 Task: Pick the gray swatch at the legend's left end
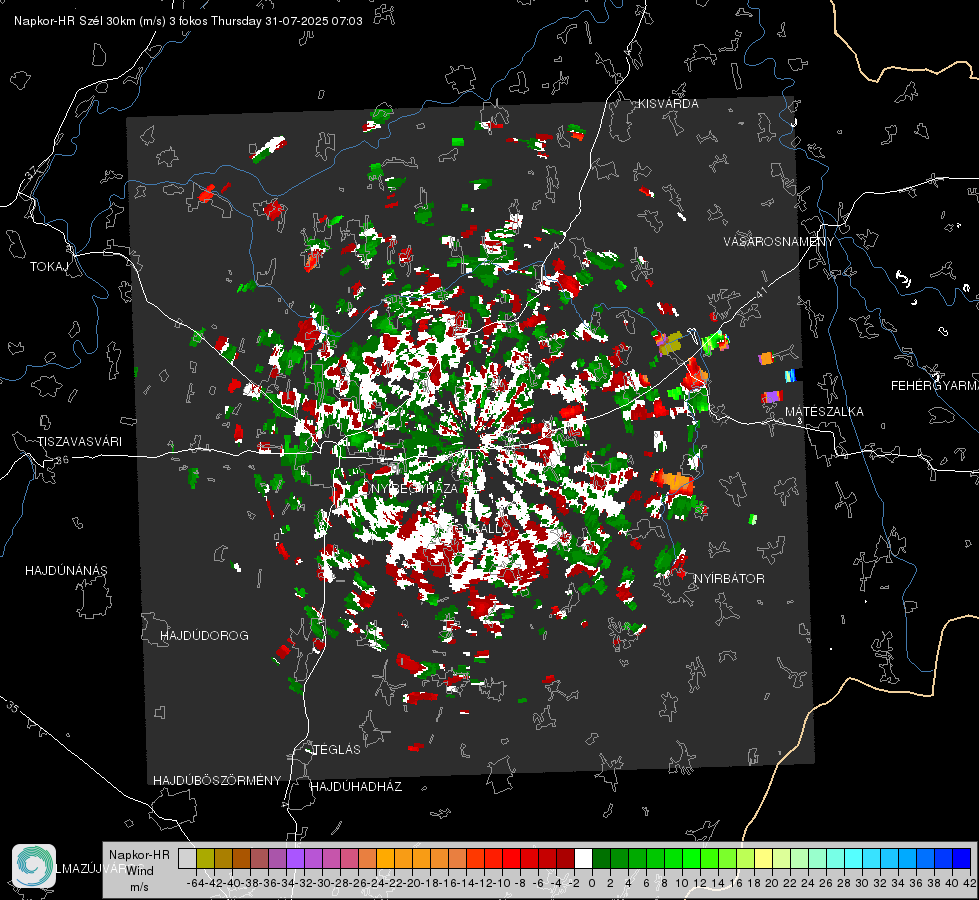187,859
